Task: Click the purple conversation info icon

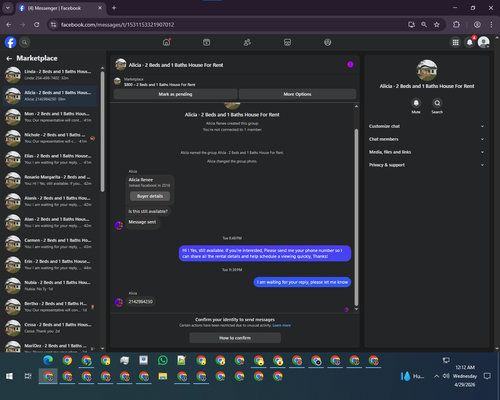Action: 350,64
